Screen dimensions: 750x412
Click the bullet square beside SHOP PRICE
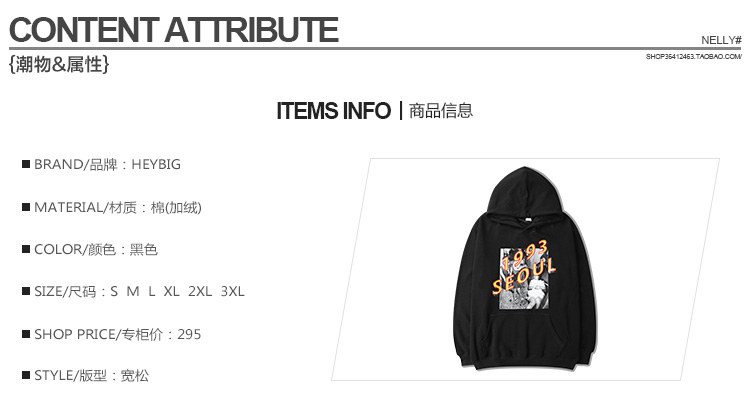point(26,334)
